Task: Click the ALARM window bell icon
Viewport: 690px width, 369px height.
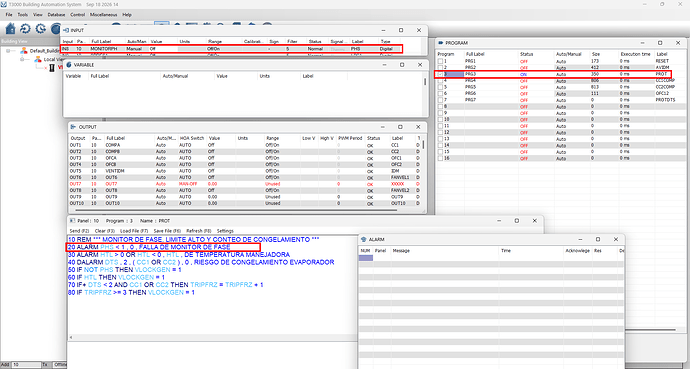Action: 363,239
